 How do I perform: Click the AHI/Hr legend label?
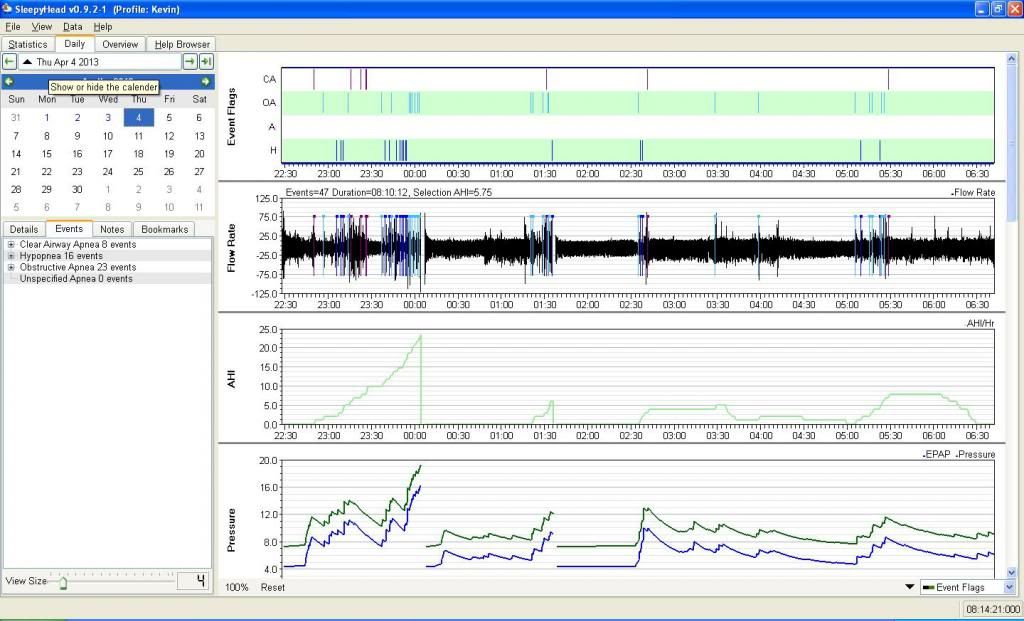tap(981, 324)
